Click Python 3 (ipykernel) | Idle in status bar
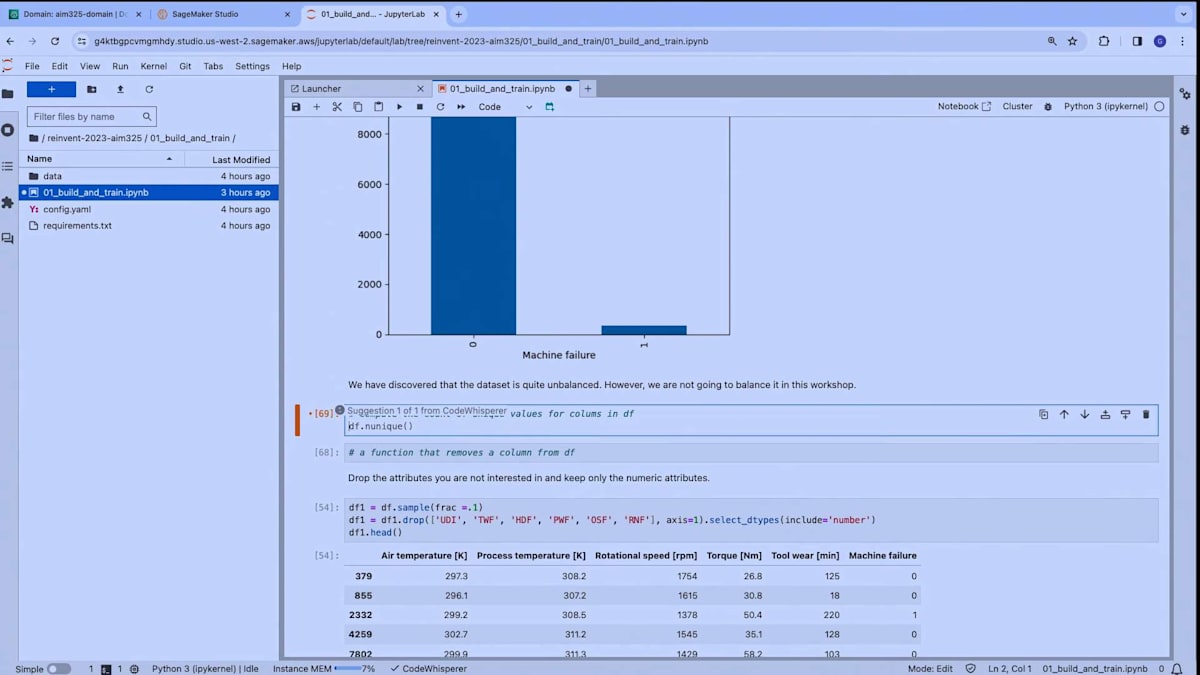1200x675 pixels. [x=207, y=668]
